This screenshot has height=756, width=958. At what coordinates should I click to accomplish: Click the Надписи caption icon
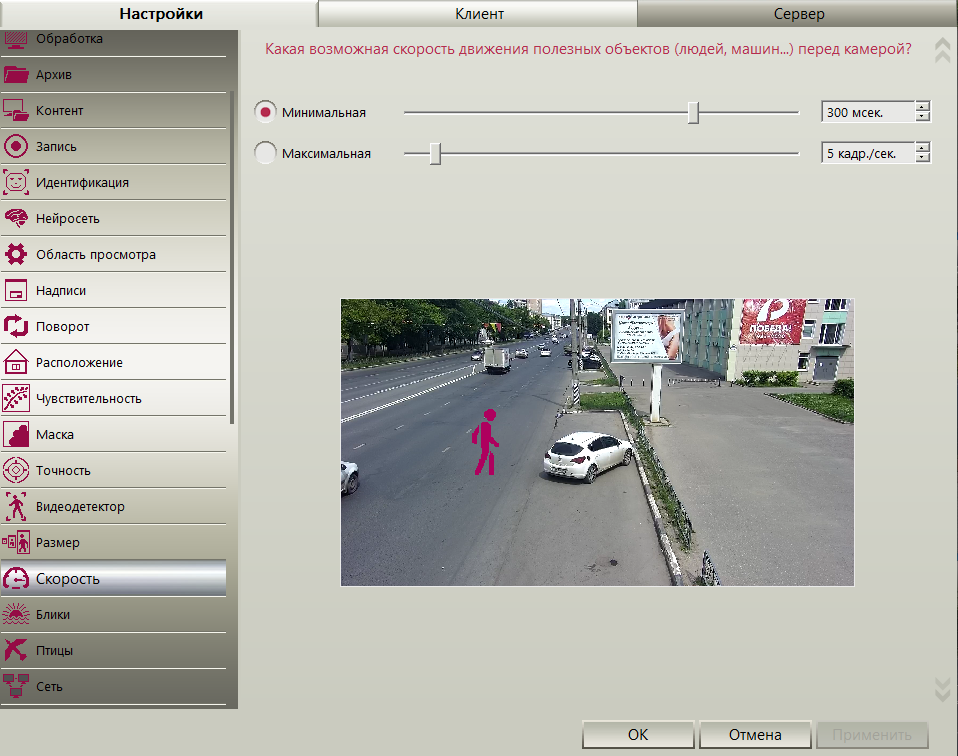(x=16, y=290)
